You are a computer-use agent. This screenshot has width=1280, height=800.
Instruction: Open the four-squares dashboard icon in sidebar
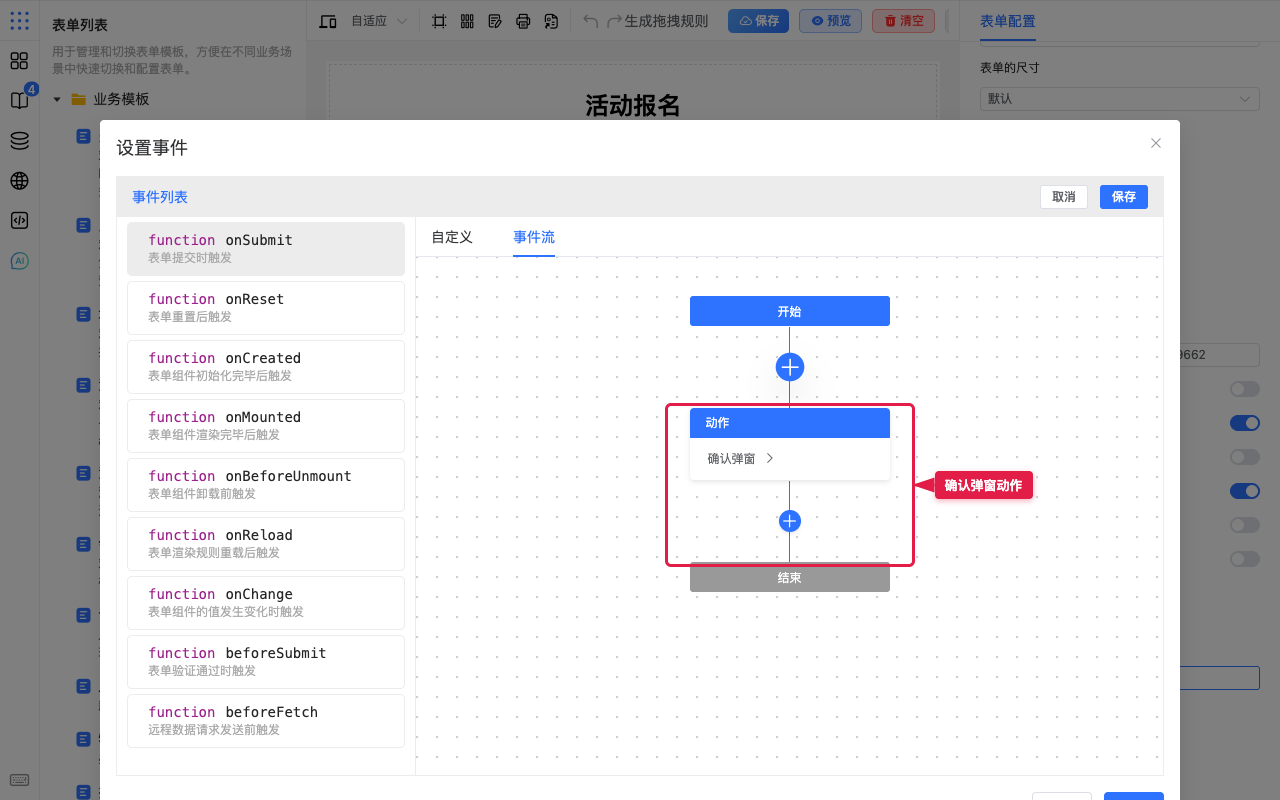[x=19, y=61]
